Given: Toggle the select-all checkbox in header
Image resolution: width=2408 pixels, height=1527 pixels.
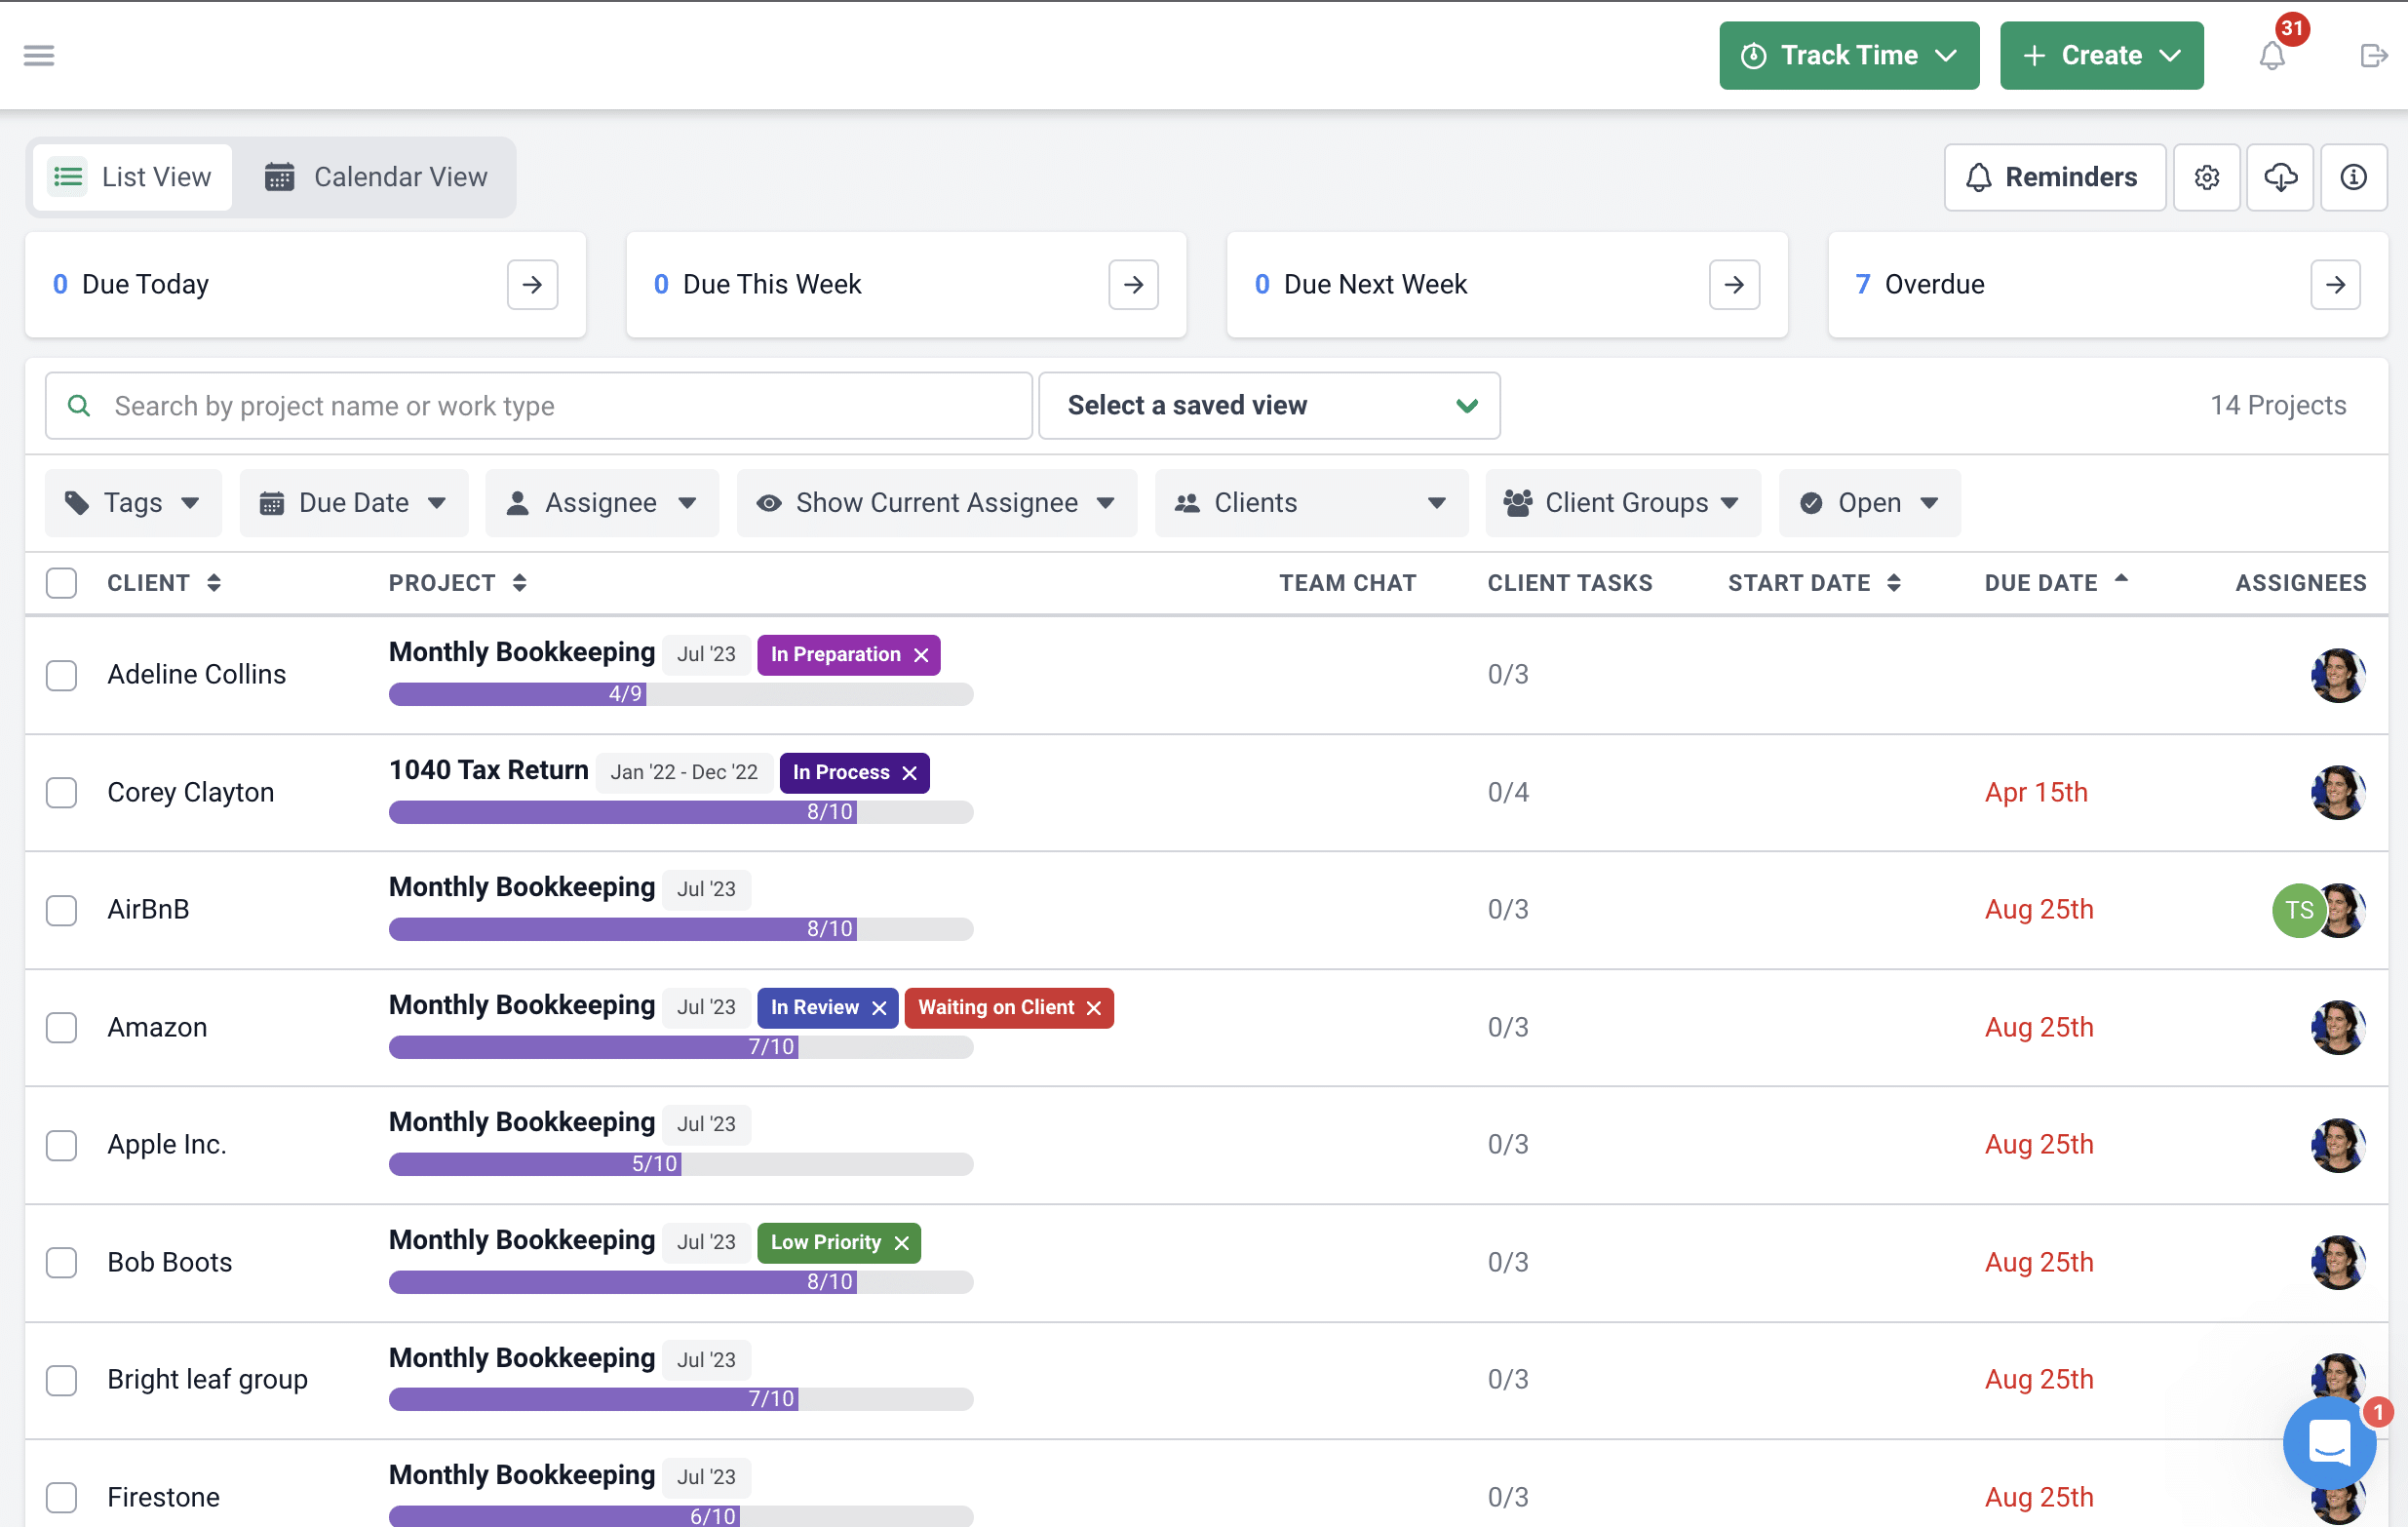Looking at the screenshot, I should (x=61, y=583).
